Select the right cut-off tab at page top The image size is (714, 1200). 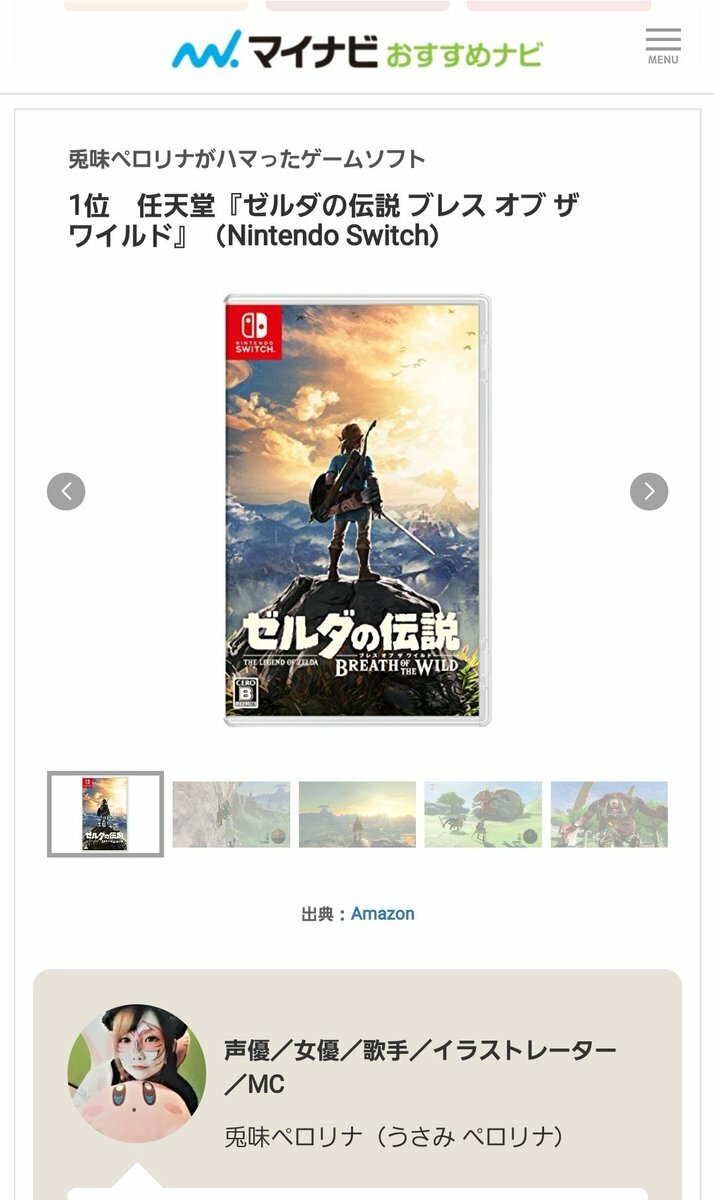coord(558,5)
